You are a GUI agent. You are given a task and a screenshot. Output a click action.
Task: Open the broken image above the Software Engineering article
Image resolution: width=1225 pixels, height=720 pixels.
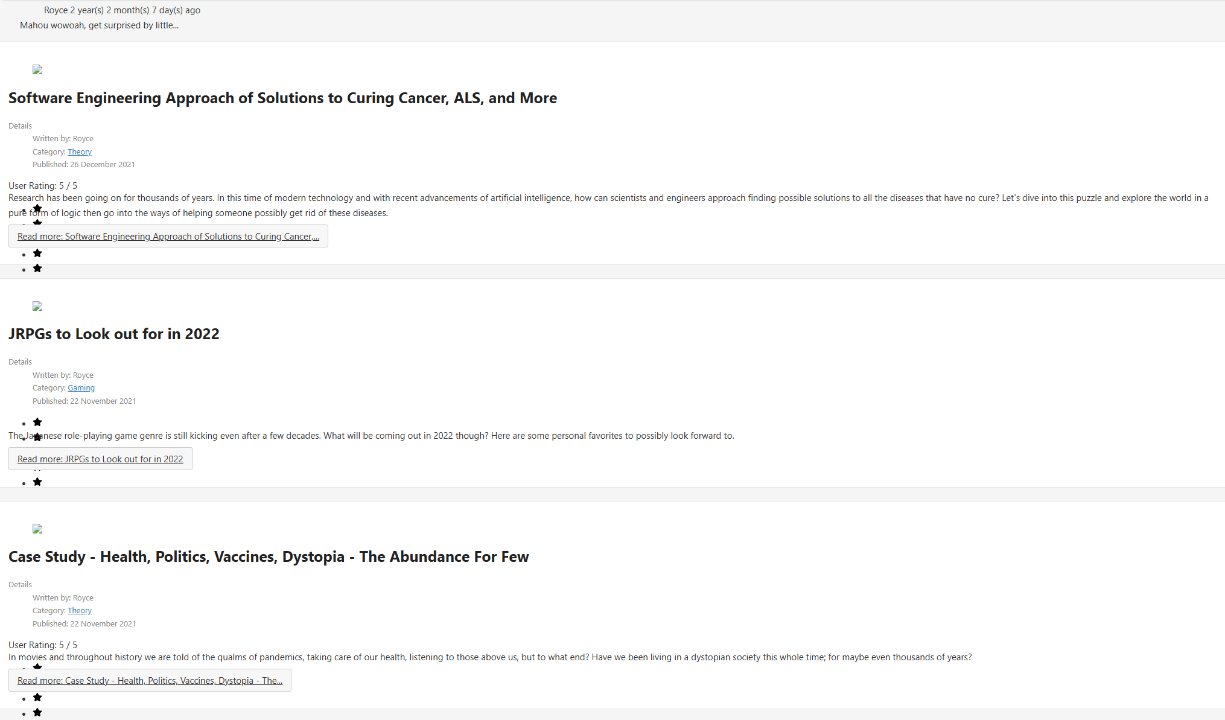click(37, 70)
